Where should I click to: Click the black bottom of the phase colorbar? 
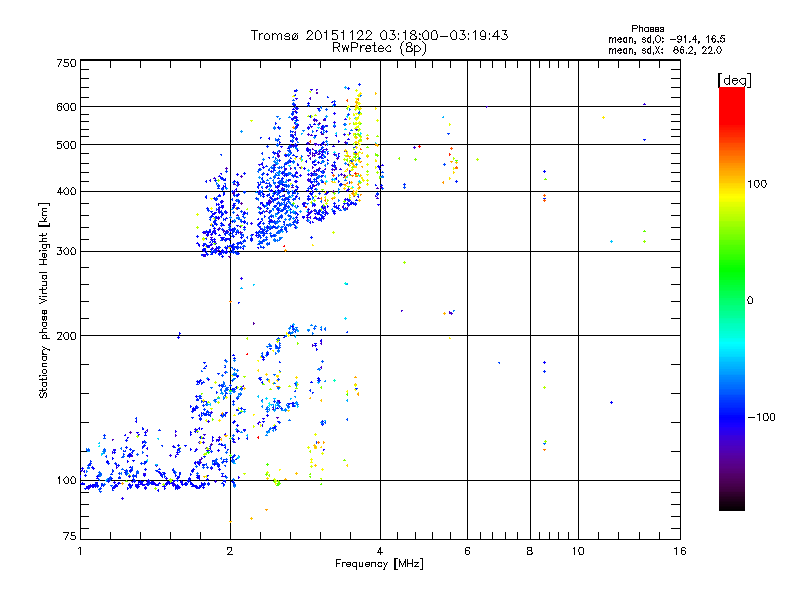[x=732, y=503]
